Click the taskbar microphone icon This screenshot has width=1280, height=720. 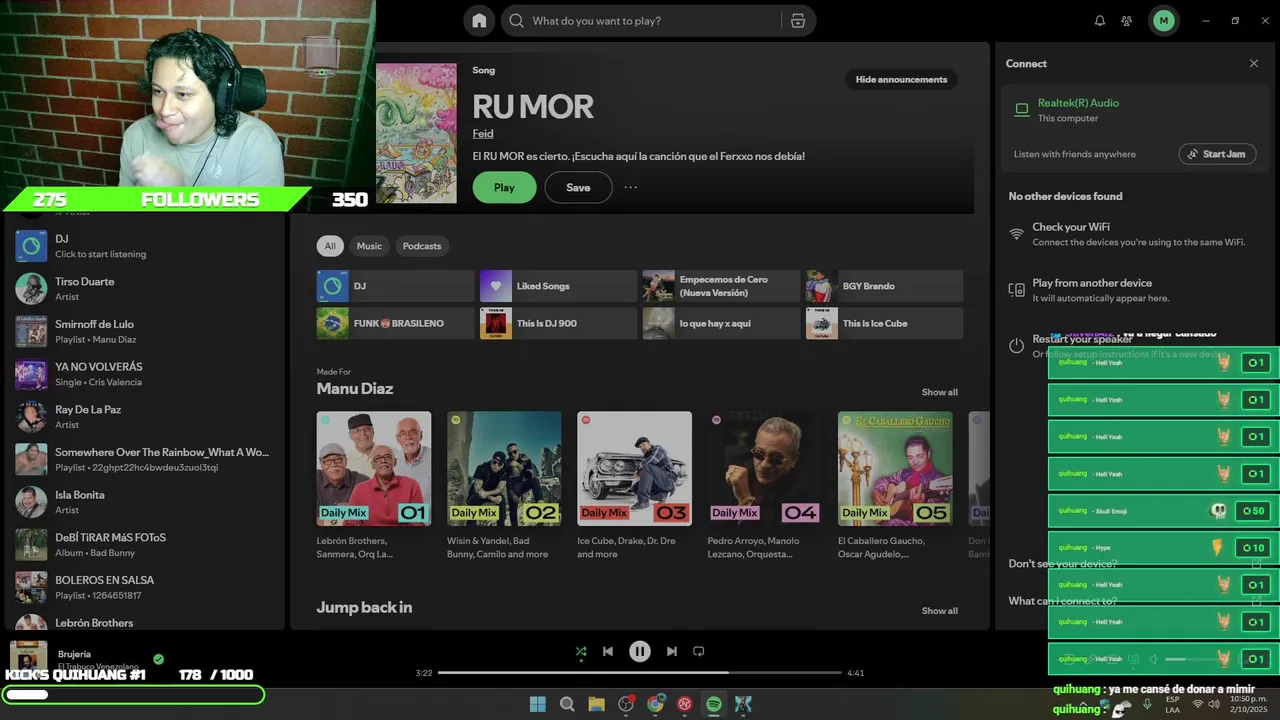click(1147, 704)
